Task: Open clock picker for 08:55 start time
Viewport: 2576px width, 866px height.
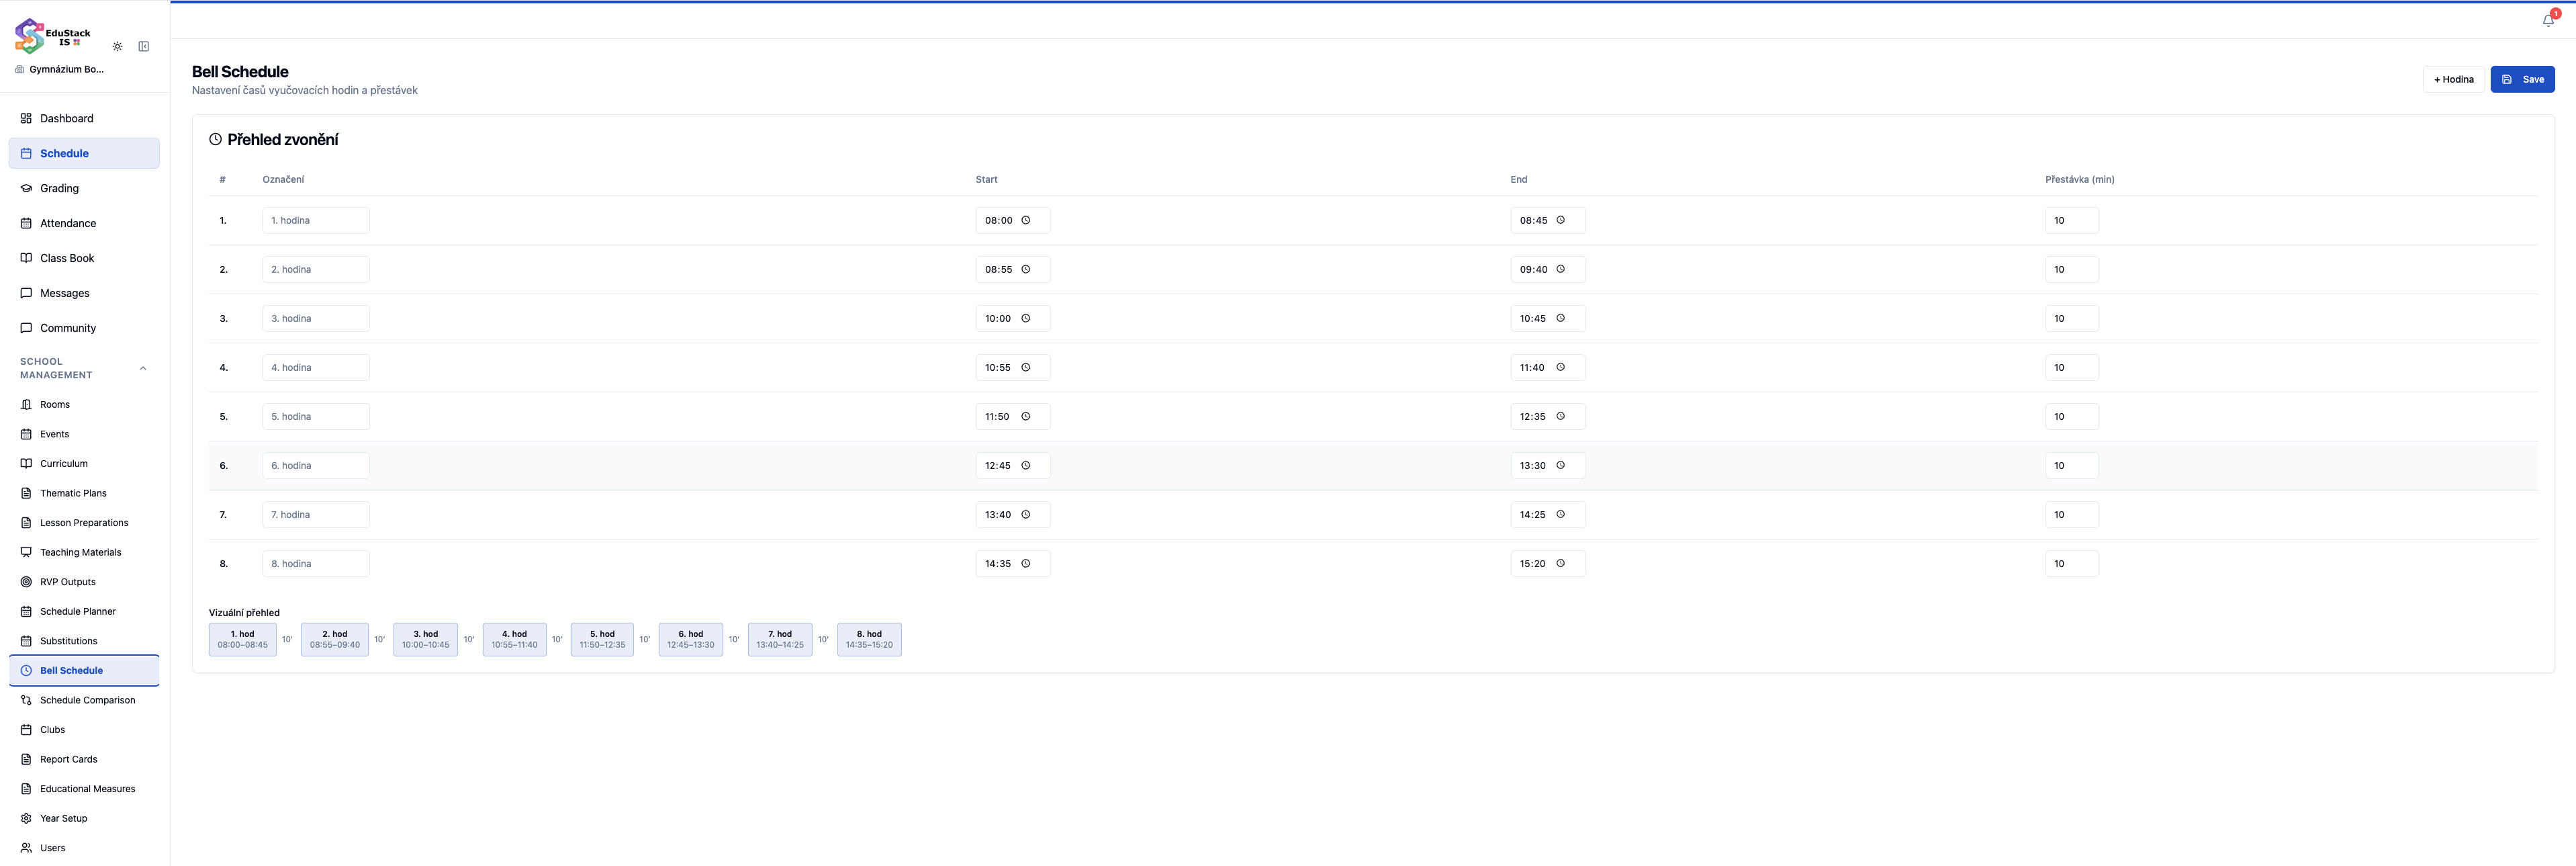Action: pyautogui.click(x=1025, y=269)
